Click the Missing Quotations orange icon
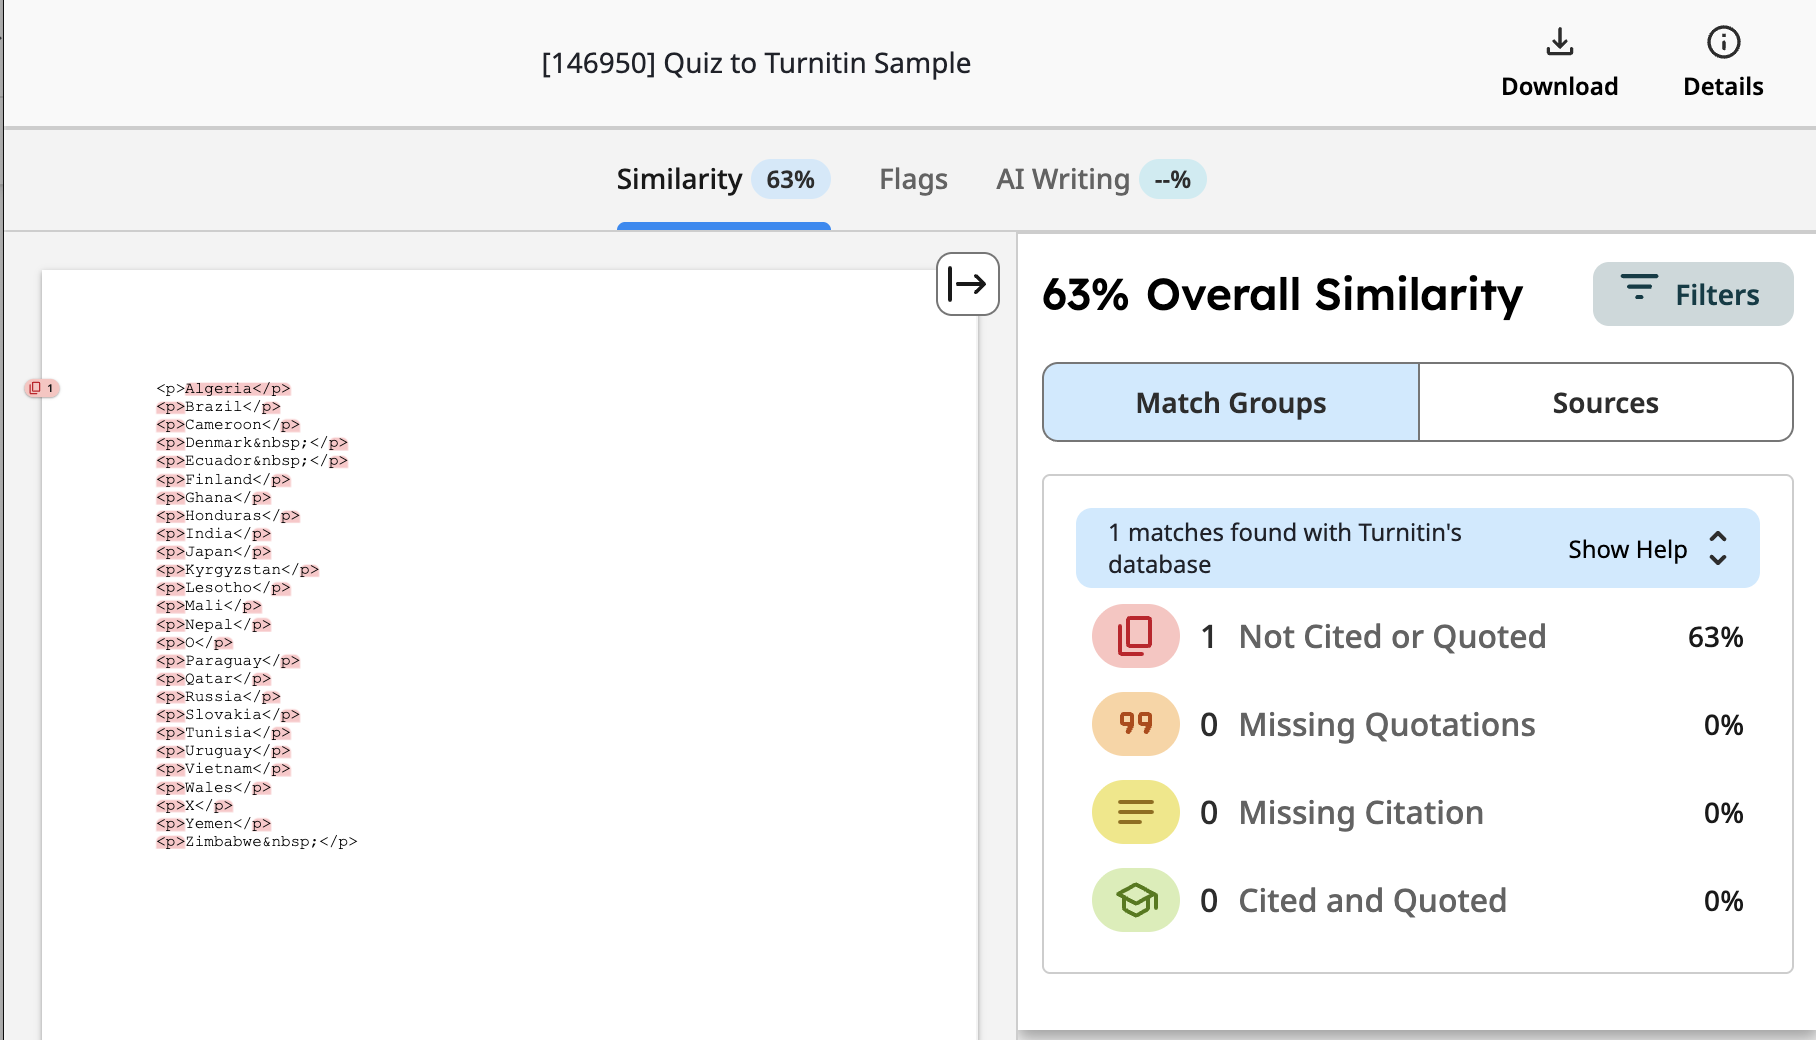 pos(1135,724)
